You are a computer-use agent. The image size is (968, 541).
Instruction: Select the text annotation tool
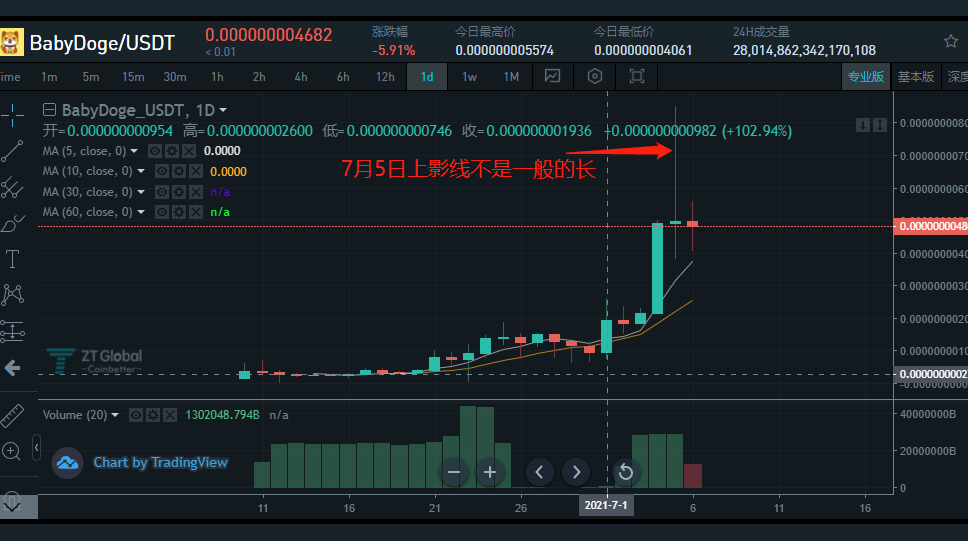point(12,259)
